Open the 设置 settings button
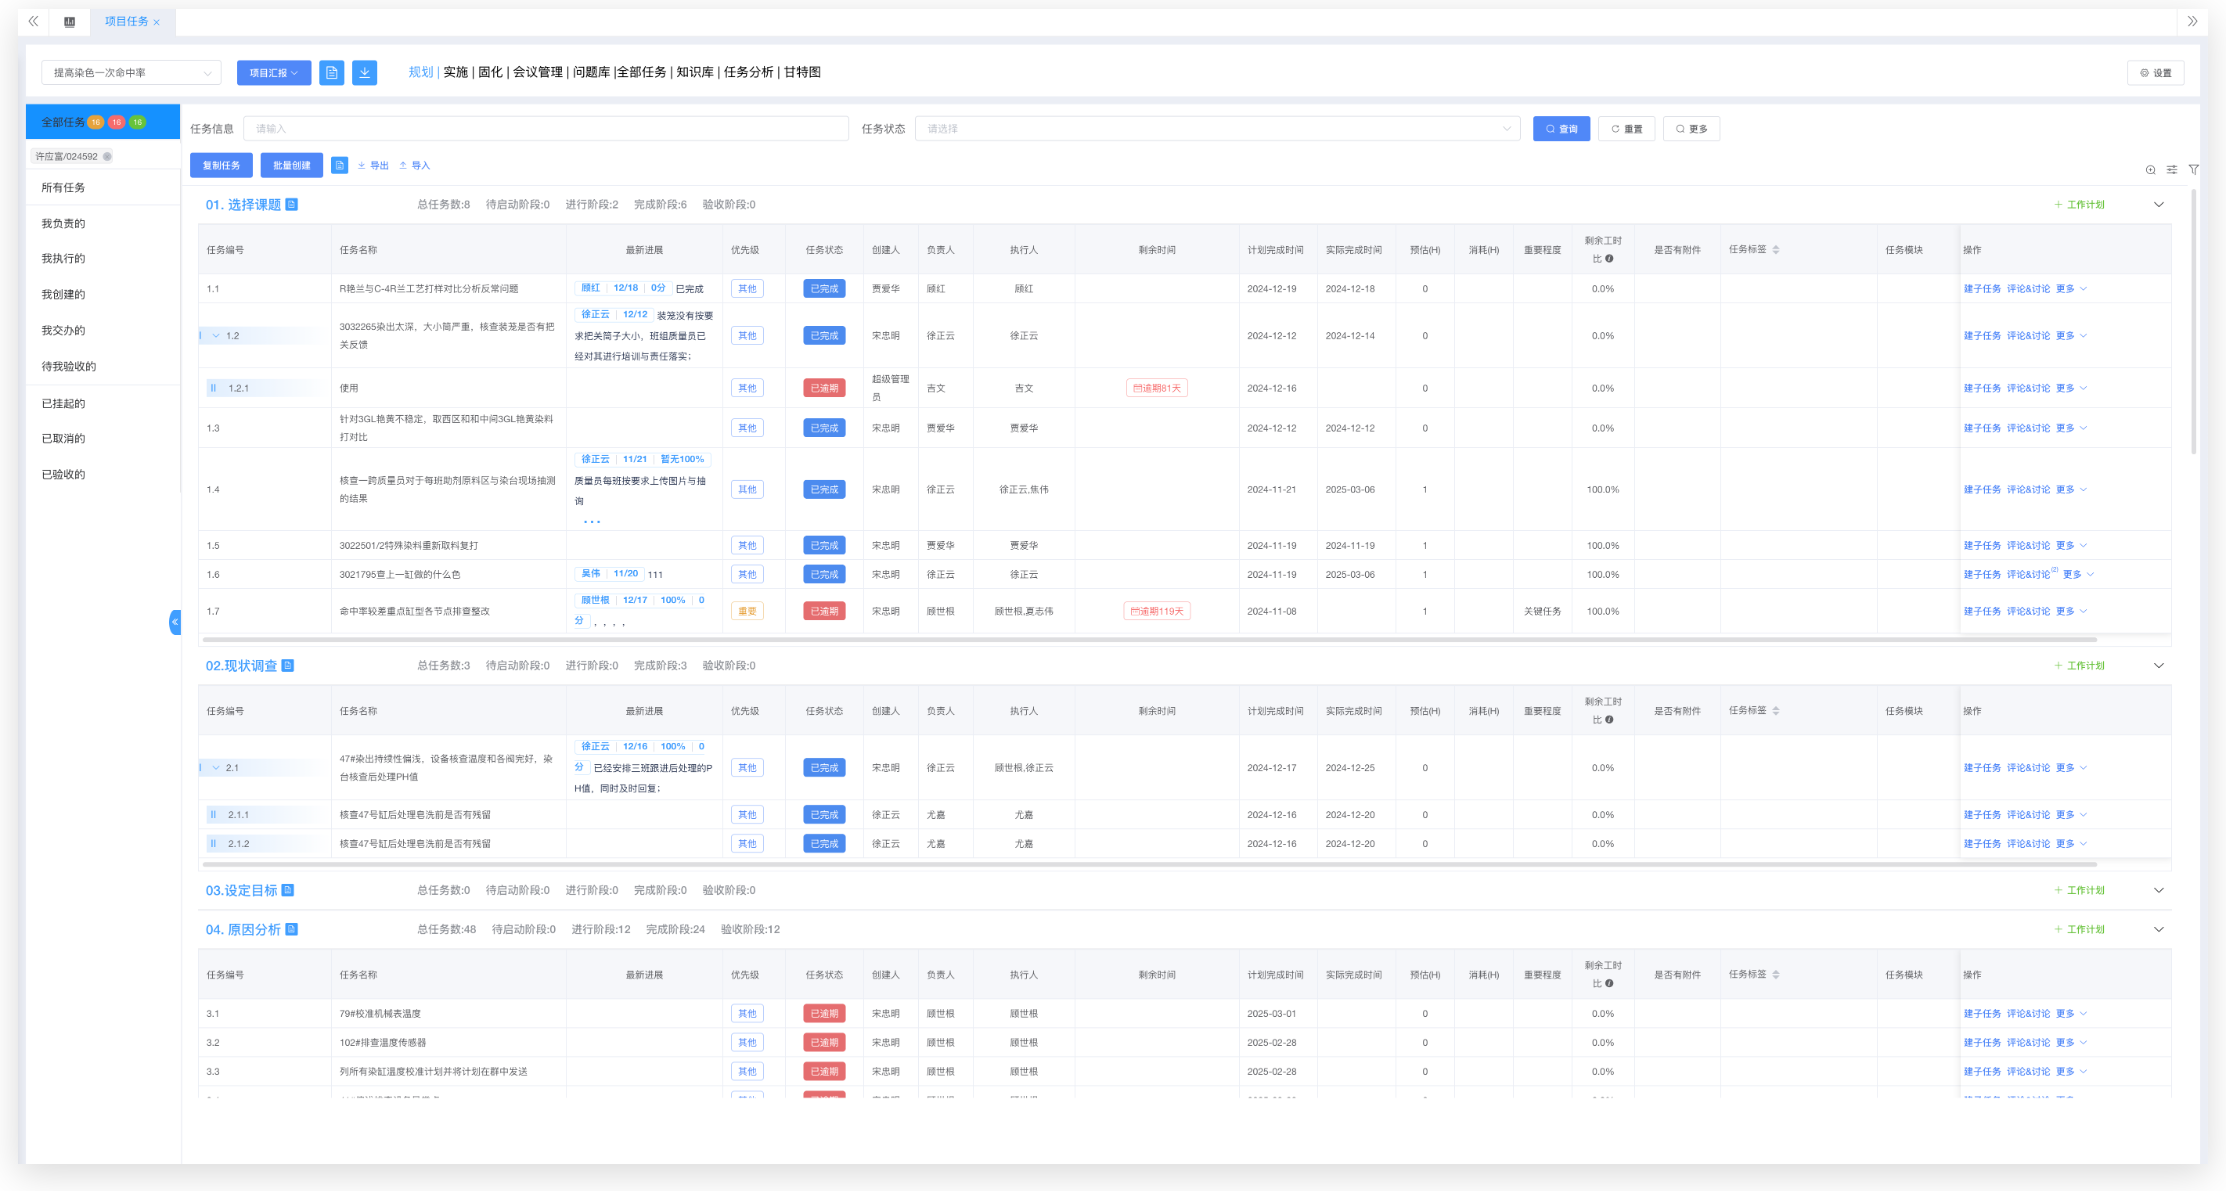The width and height of the screenshot is (2226, 1191). click(x=2156, y=73)
